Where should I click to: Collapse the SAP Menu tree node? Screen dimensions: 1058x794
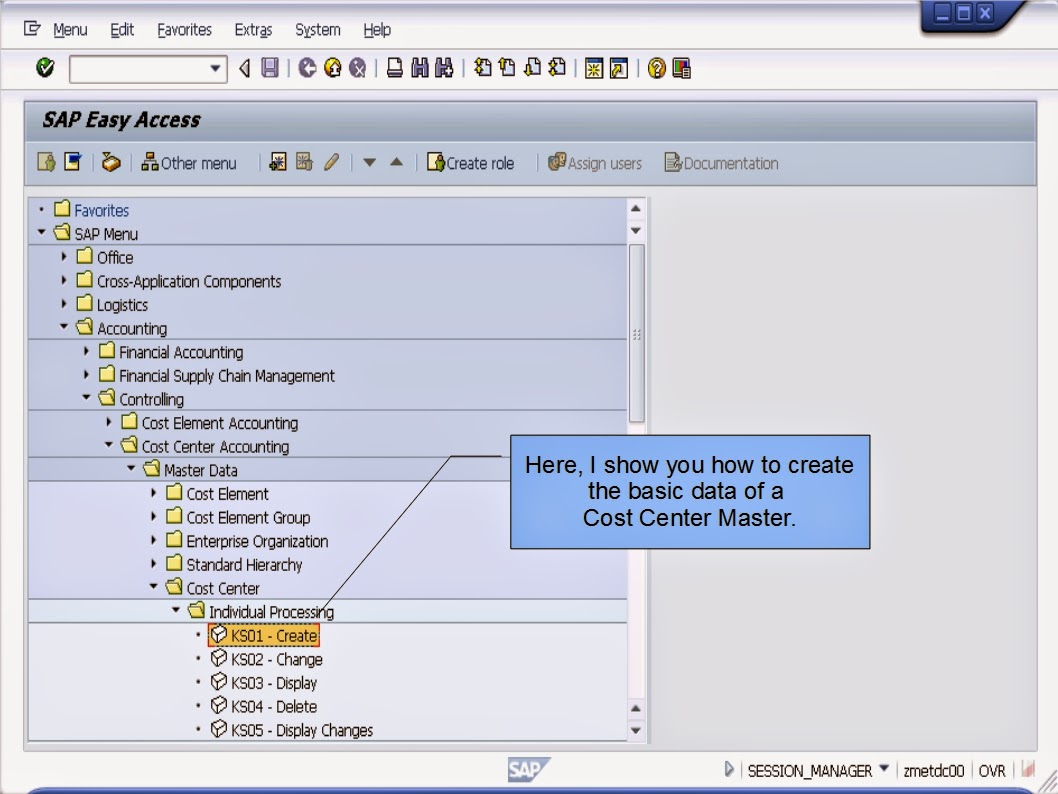[42, 233]
